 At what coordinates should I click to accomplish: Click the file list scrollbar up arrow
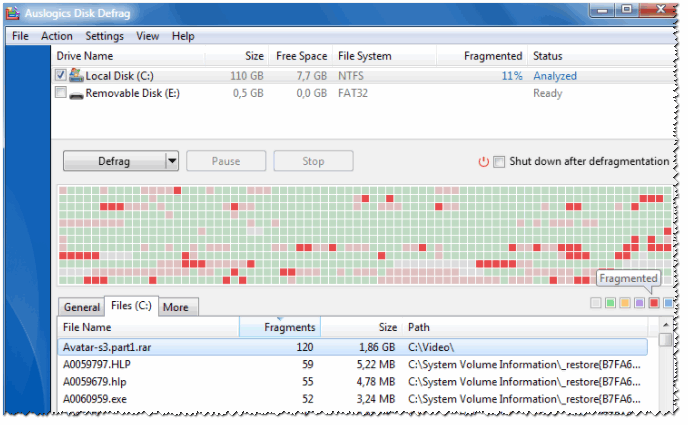pos(666,325)
